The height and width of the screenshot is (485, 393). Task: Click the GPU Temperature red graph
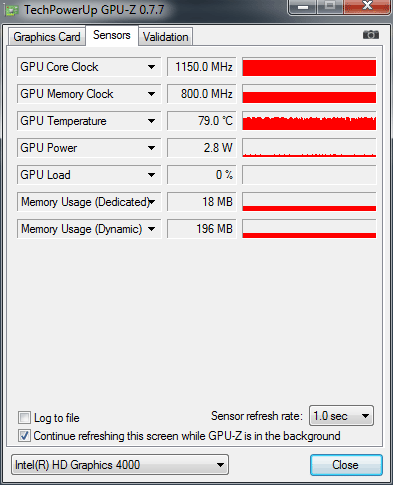point(309,121)
